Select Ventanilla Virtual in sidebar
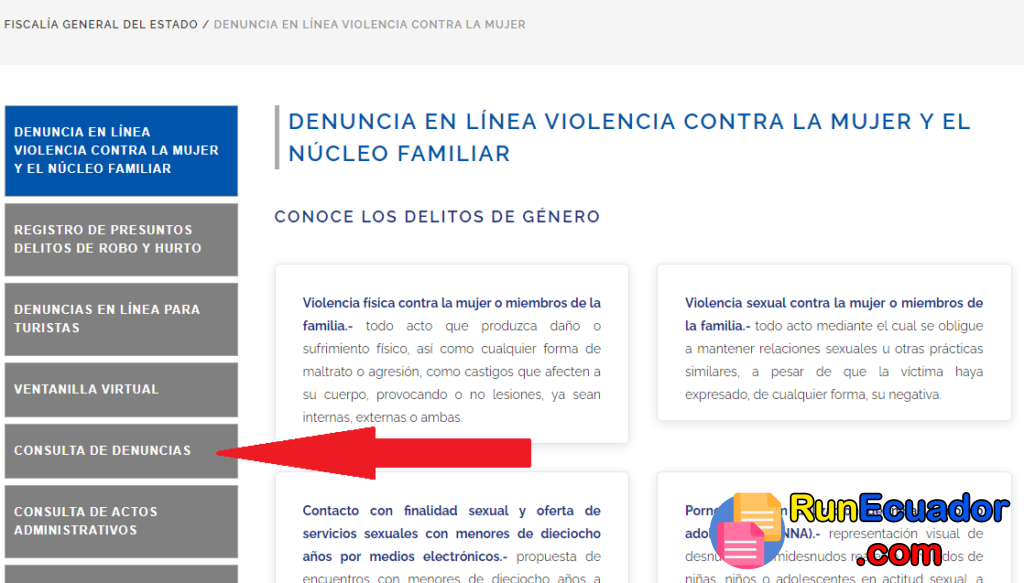 (121, 390)
